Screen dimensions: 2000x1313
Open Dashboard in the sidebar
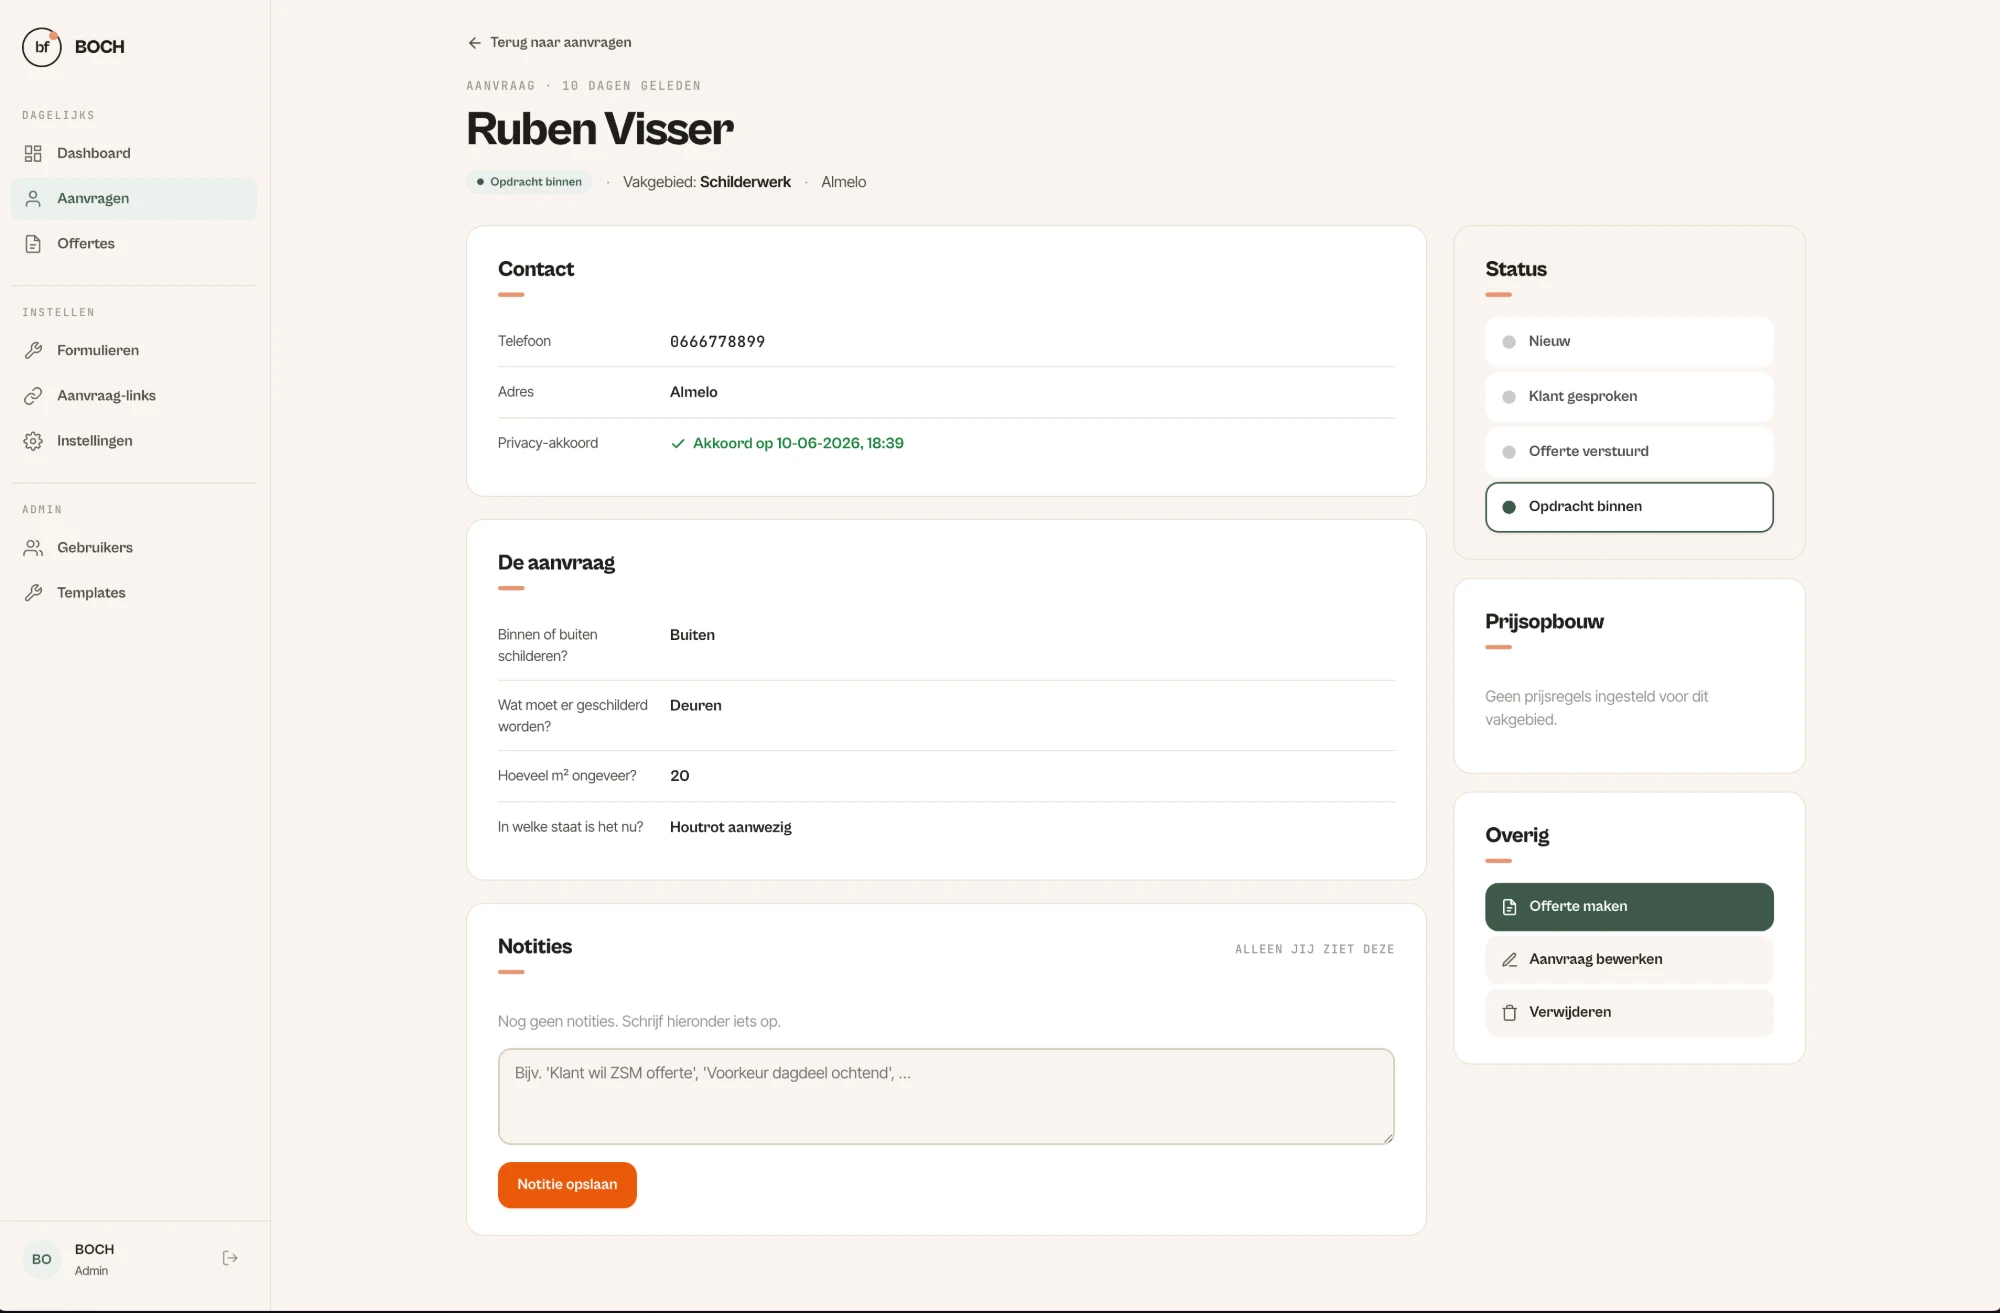(134, 153)
